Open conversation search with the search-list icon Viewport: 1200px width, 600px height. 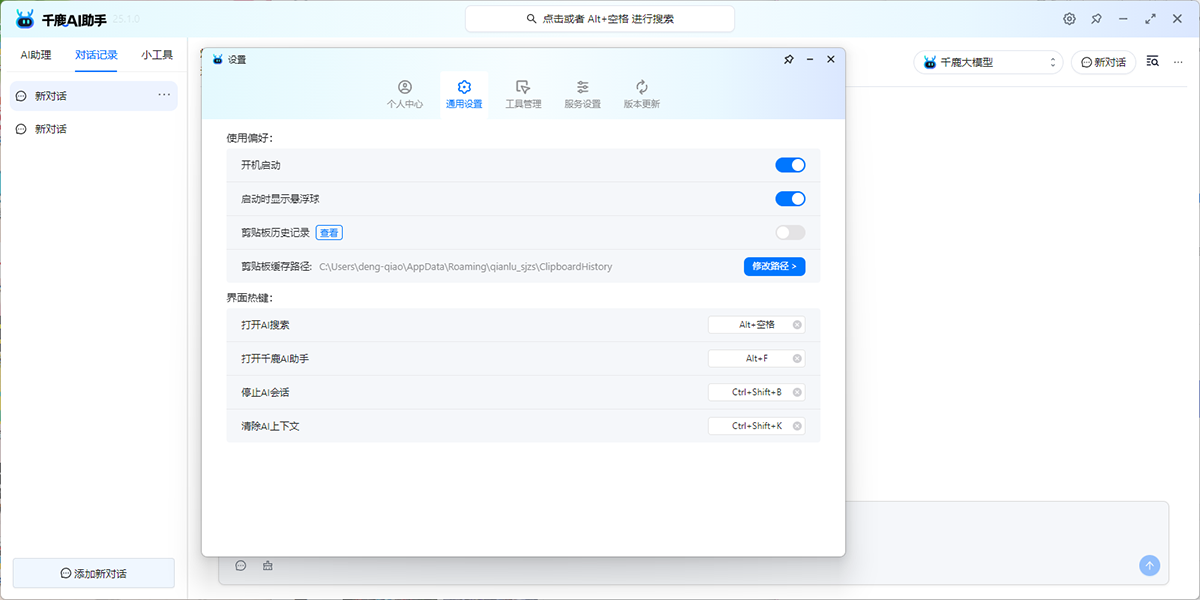tap(1152, 61)
